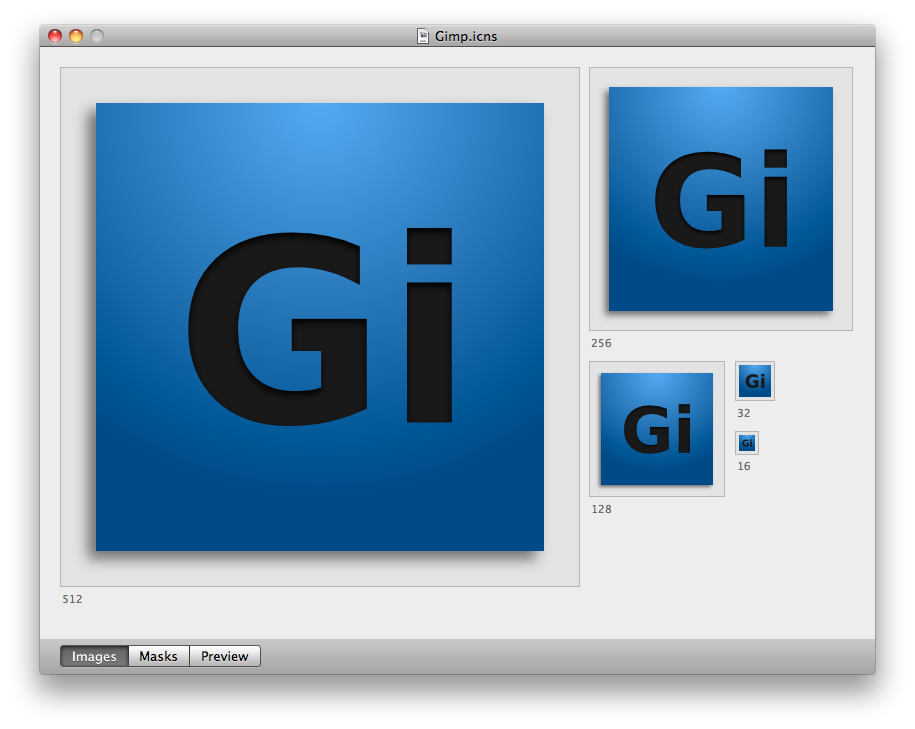Viewport: 915px width, 729px height.
Task: Click the Gimp.icns window title text
Action: [x=466, y=34]
